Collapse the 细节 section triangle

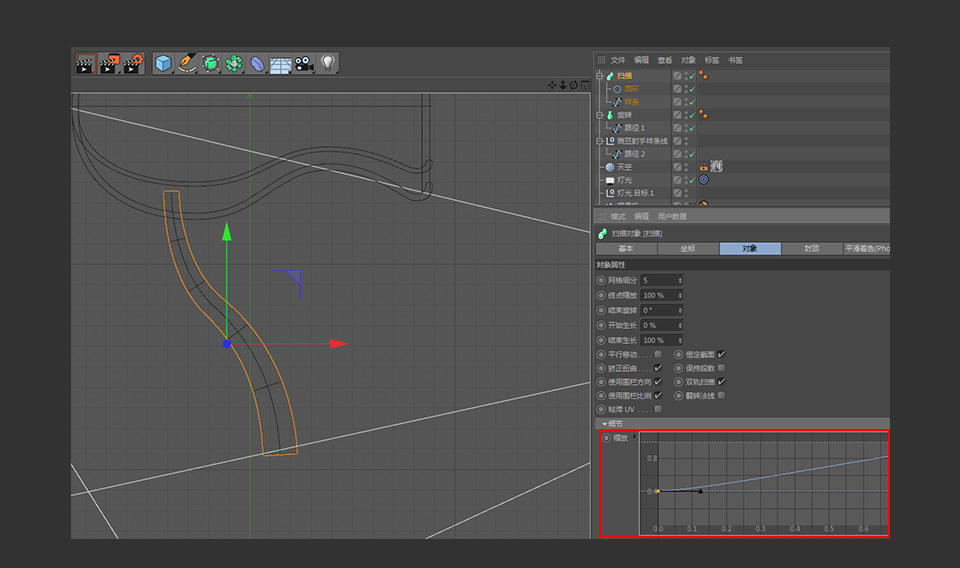[x=604, y=424]
